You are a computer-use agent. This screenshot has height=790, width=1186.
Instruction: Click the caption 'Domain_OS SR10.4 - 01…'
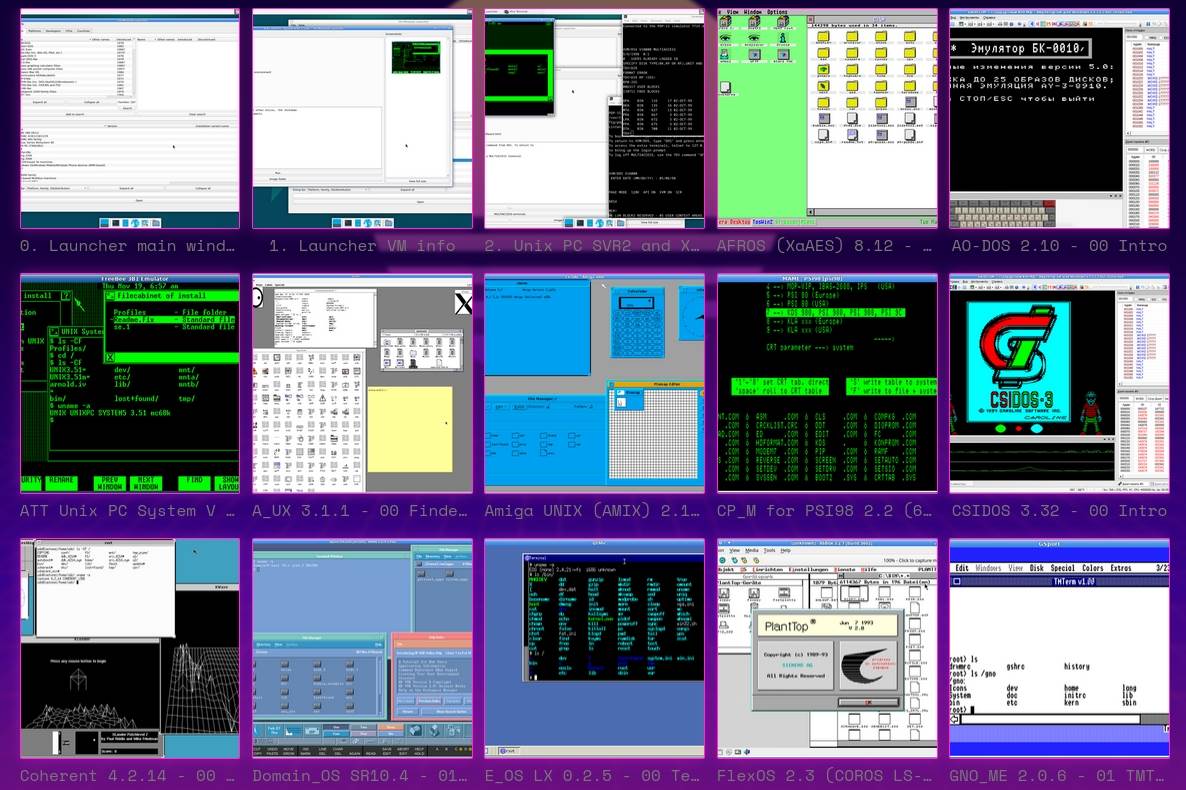360,776
